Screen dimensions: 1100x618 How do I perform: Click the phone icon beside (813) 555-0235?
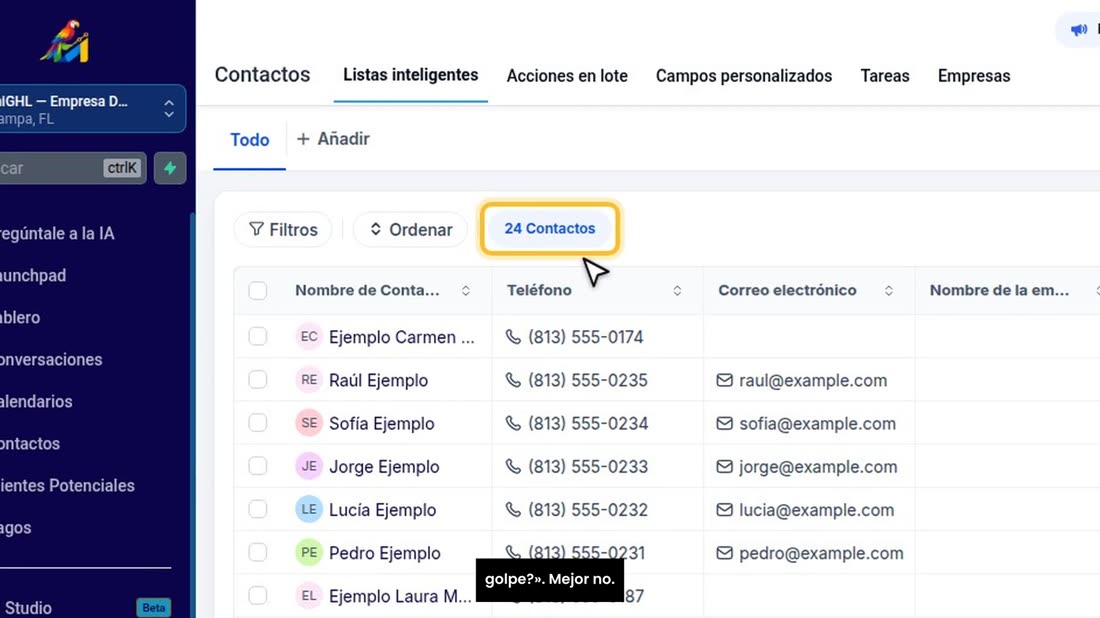[514, 380]
